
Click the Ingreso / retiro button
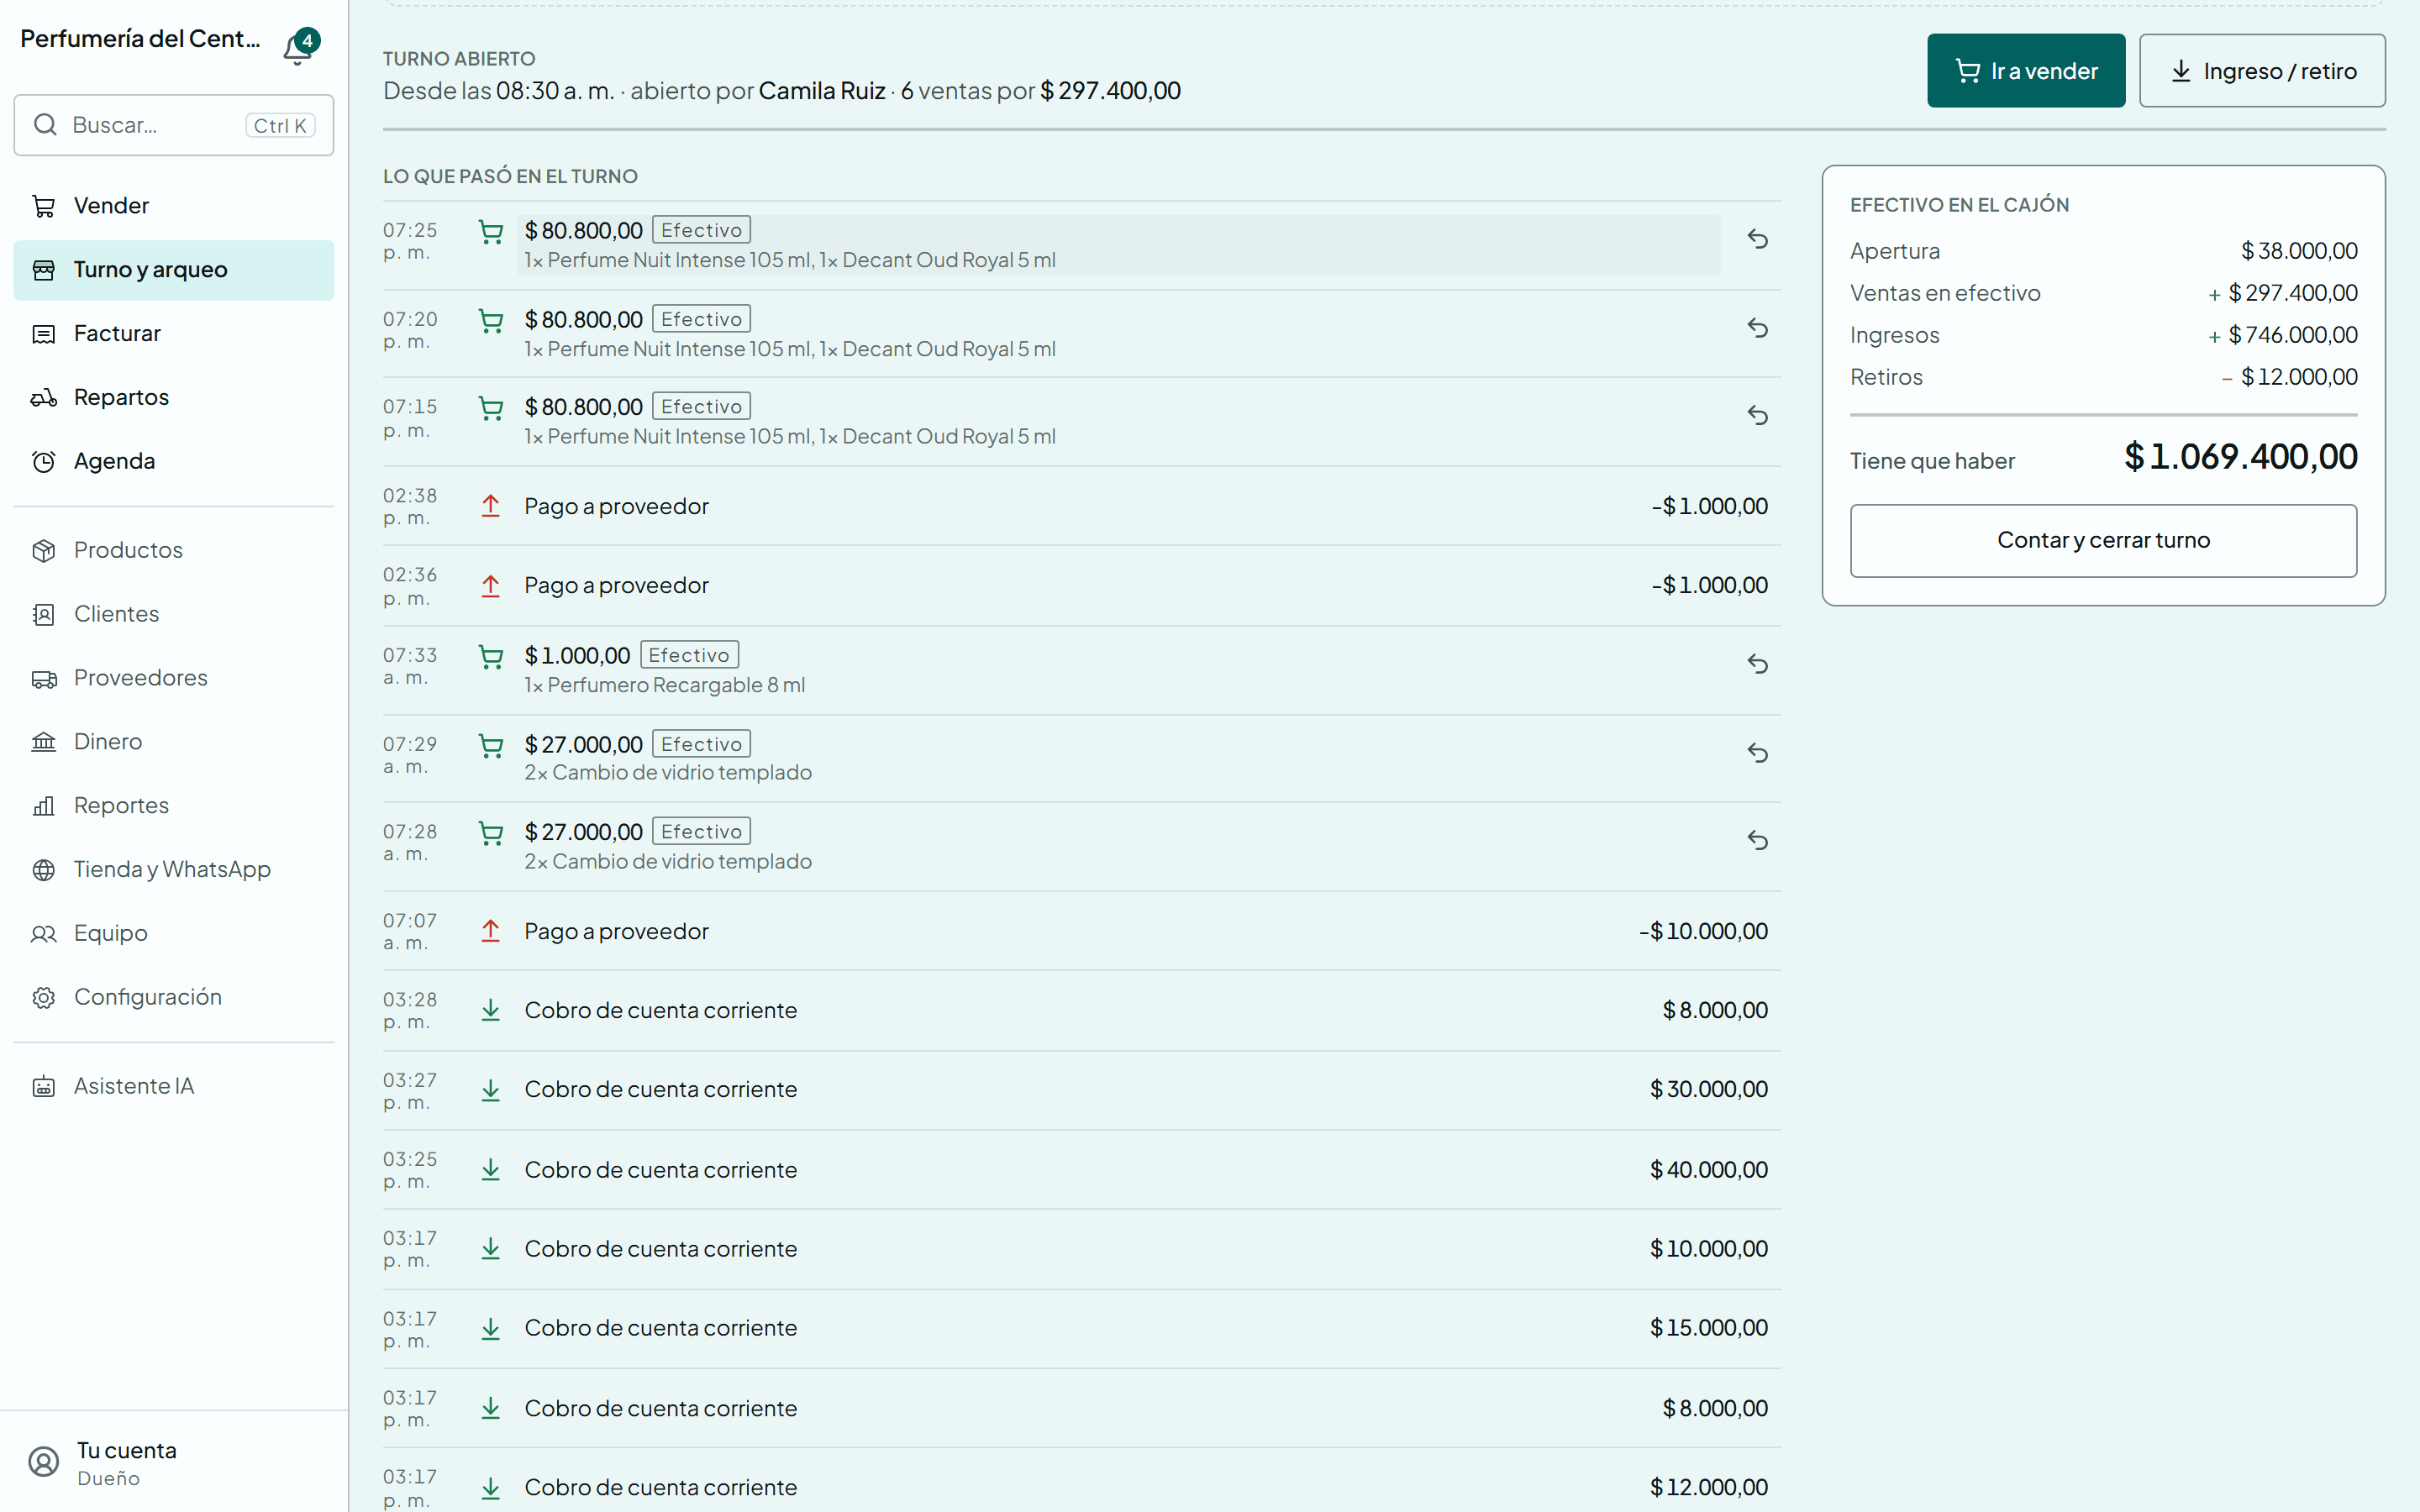(x=2262, y=71)
